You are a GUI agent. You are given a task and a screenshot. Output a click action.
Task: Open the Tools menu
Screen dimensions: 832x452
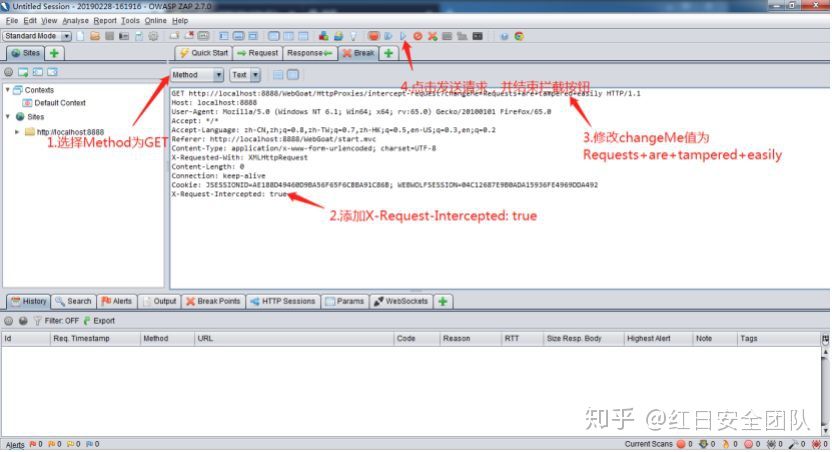[x=130, y=21]
